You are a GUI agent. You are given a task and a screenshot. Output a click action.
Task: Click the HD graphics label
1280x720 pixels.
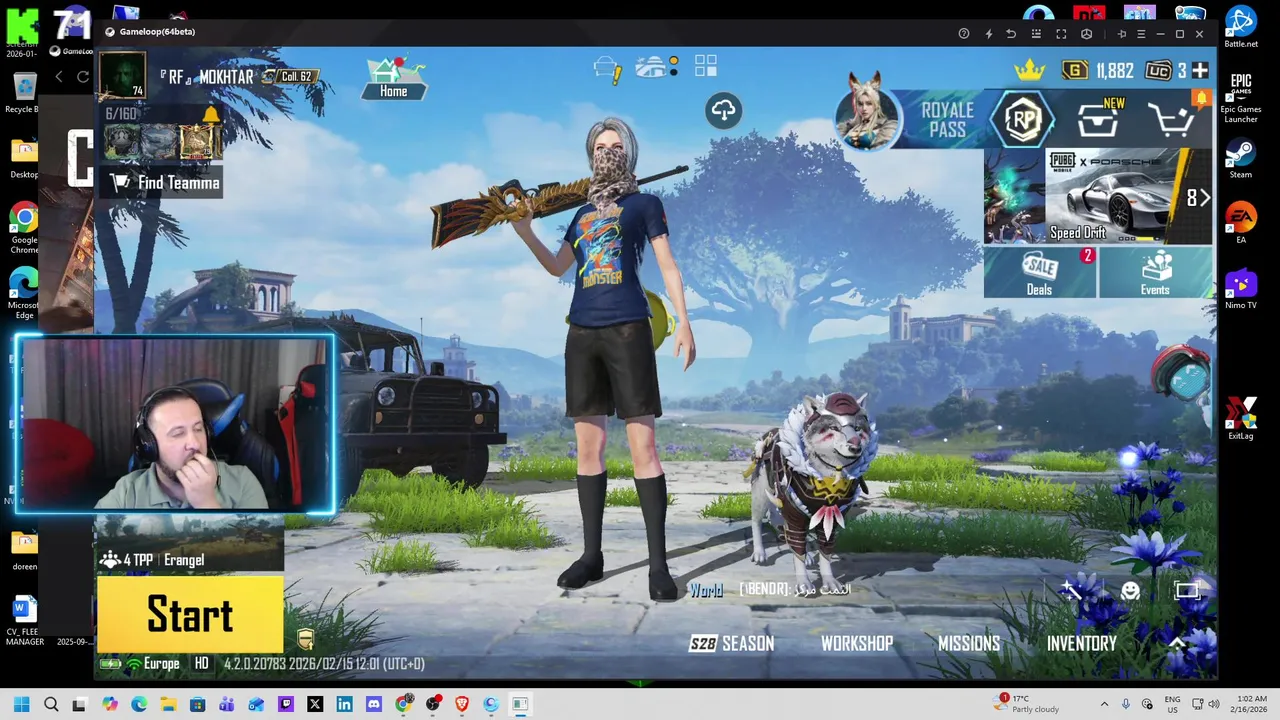(x=202, y=664)
